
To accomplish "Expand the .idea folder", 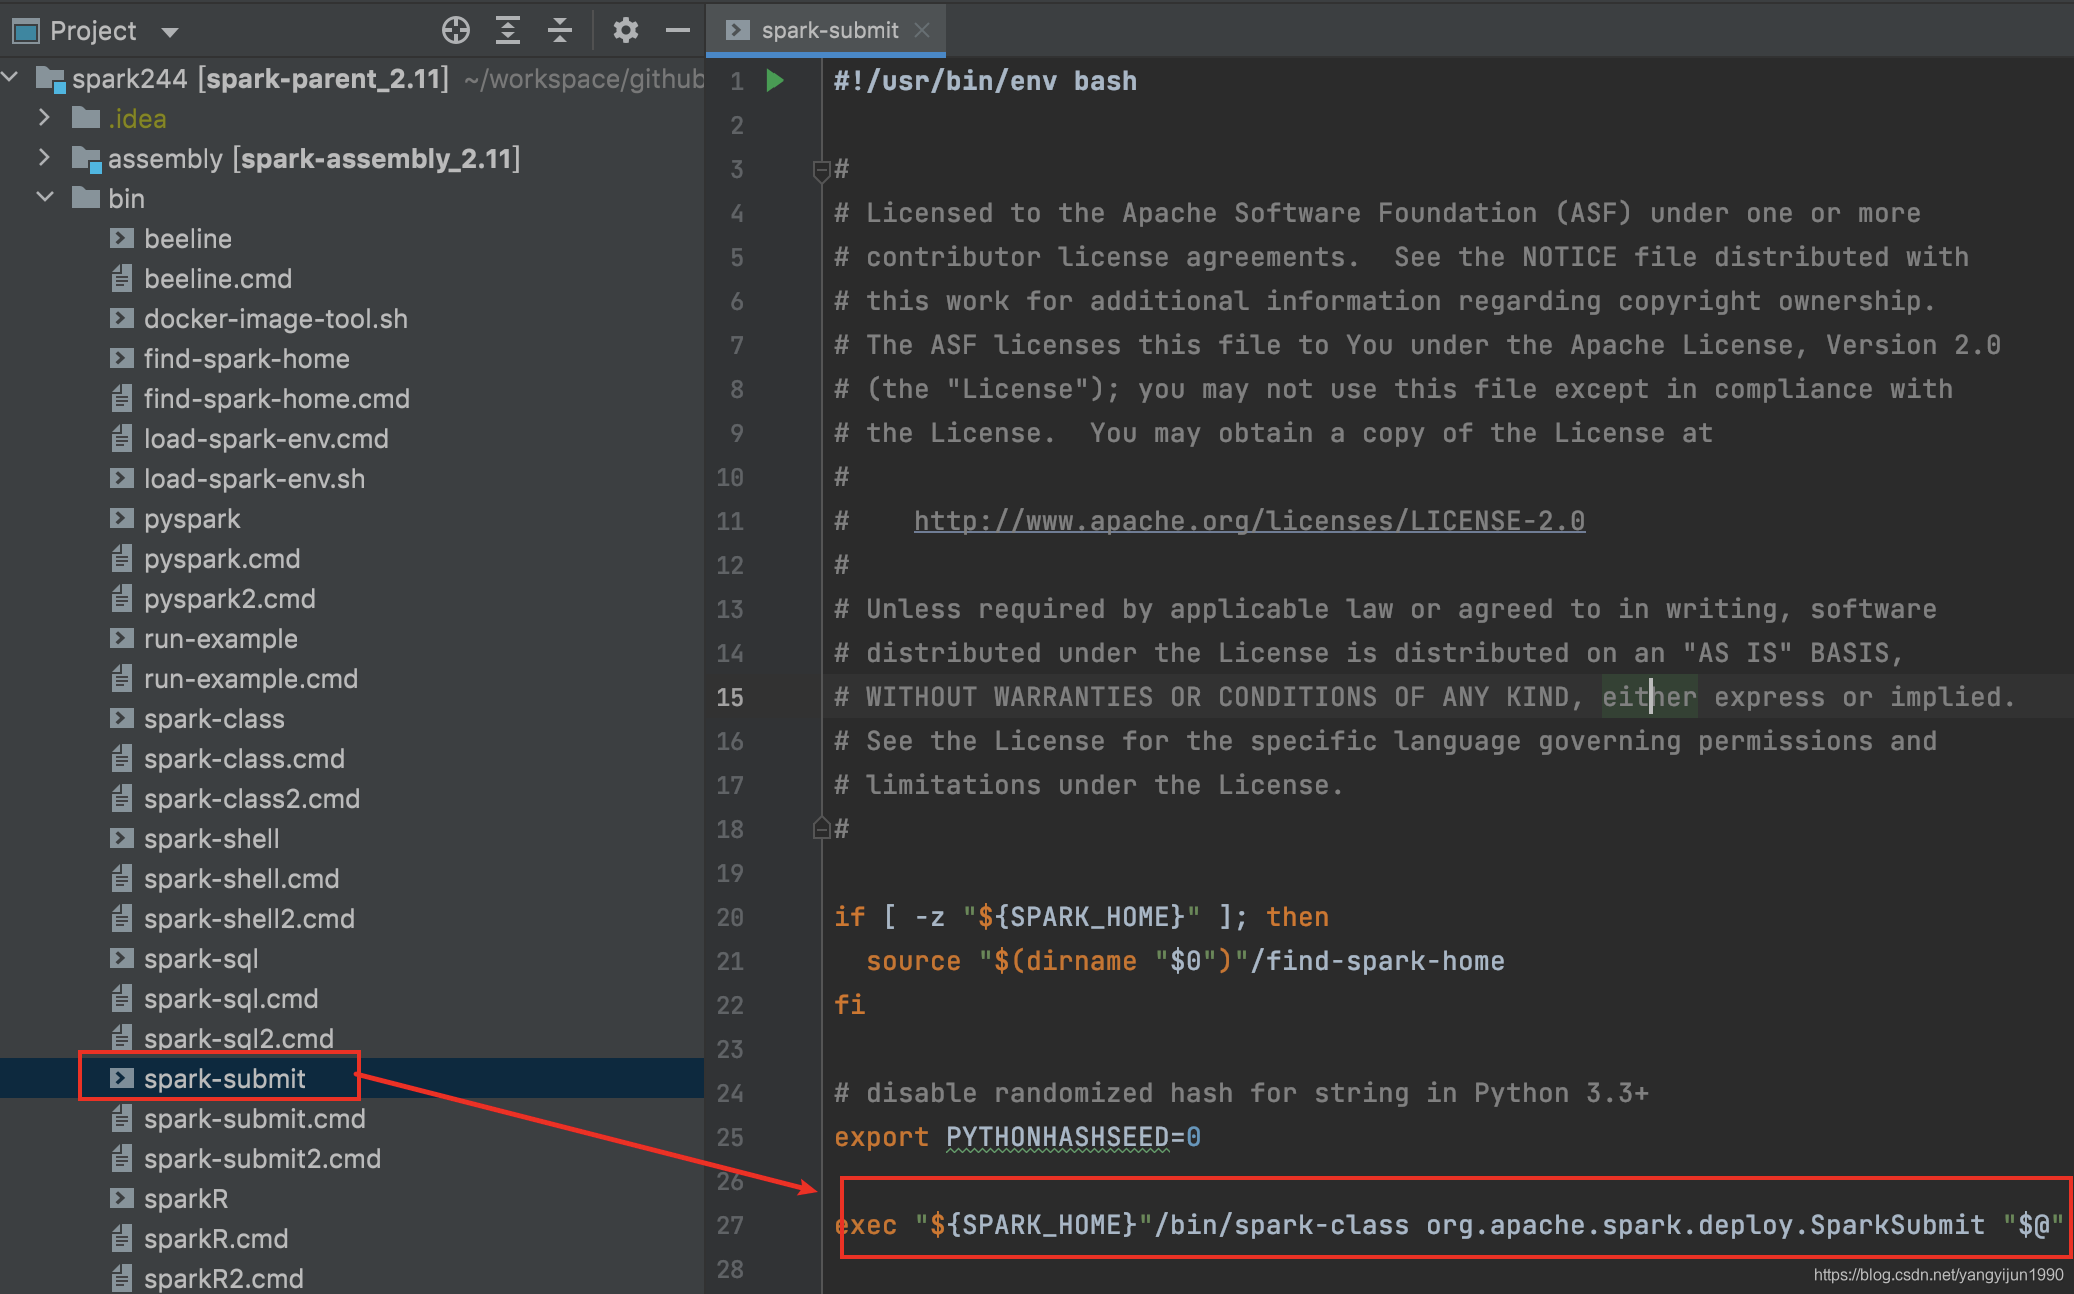I will click(44, 118).
